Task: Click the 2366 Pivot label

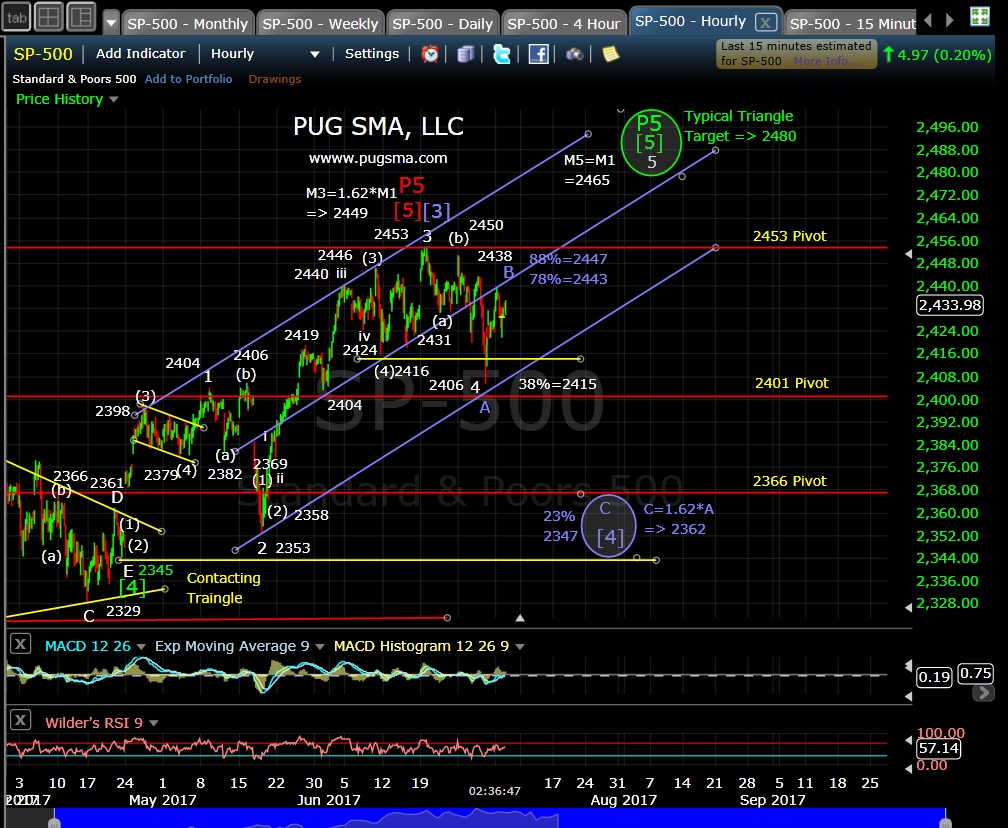Action: pos(789,481)
